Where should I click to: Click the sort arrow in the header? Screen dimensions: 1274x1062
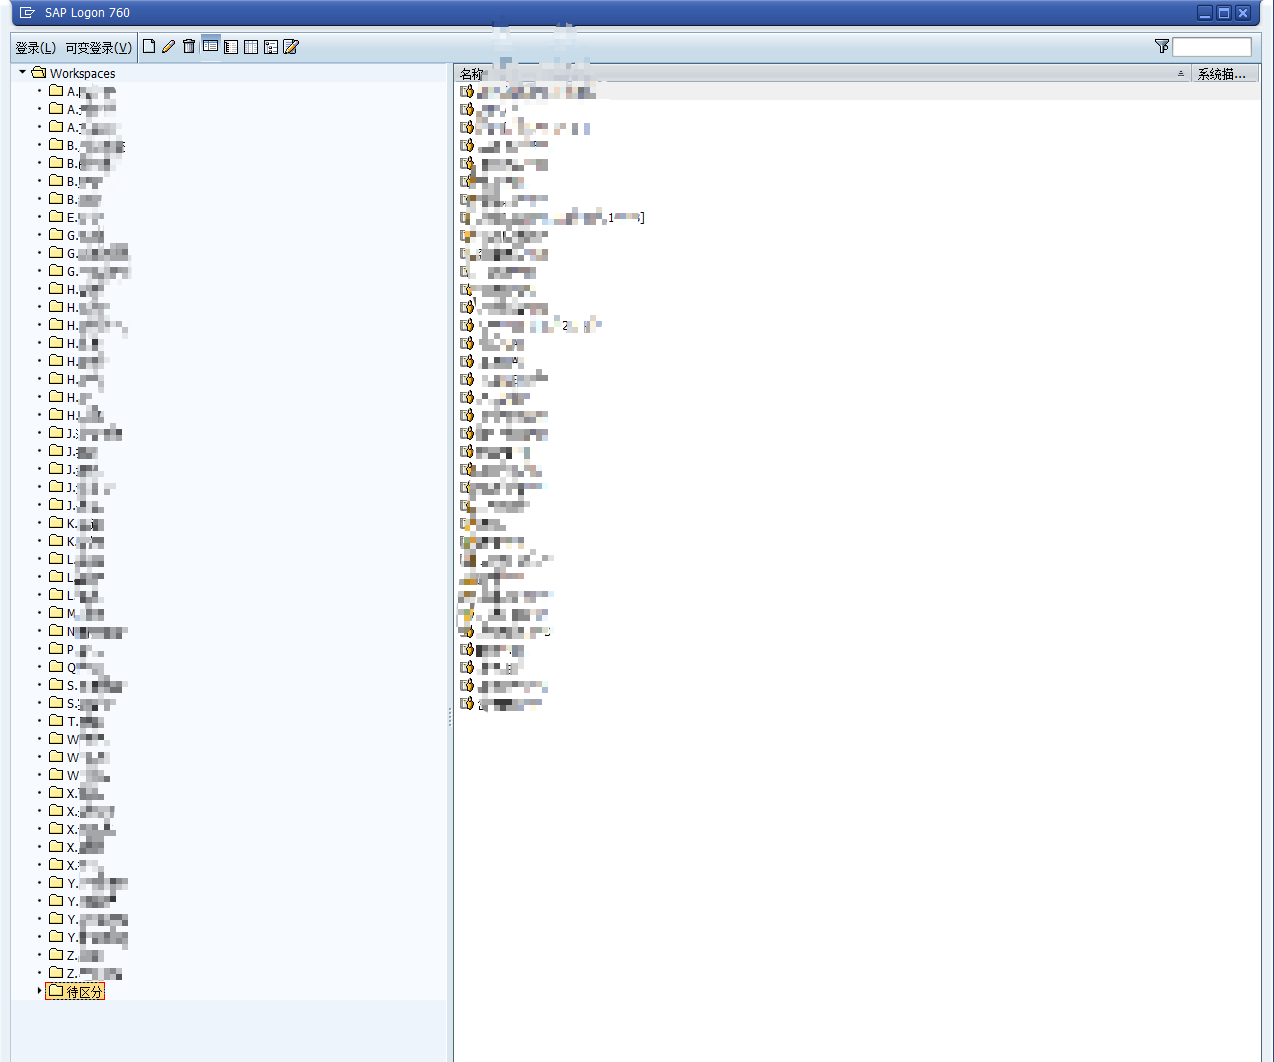1180,73
